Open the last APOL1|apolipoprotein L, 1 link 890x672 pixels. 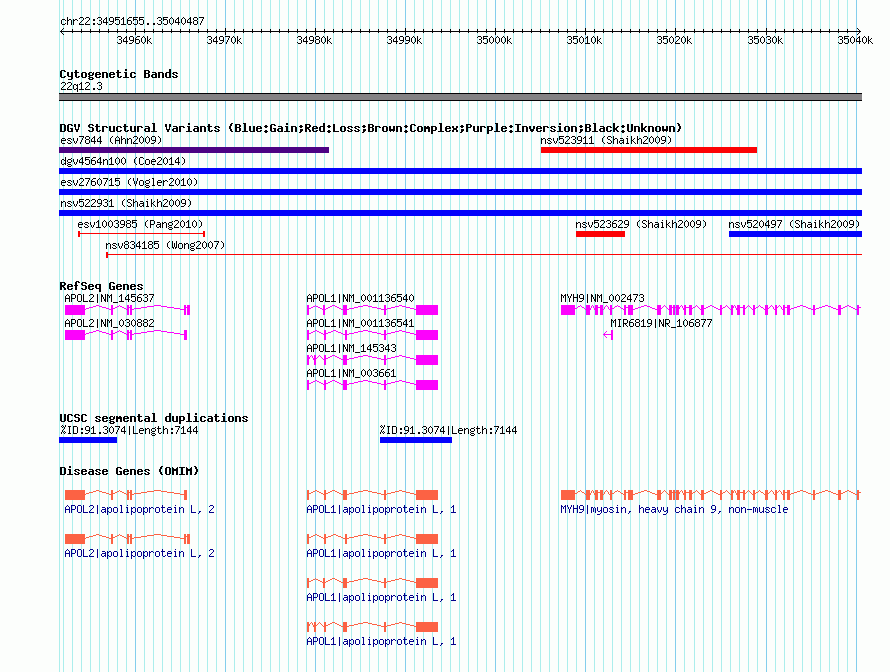coord(381,641)
